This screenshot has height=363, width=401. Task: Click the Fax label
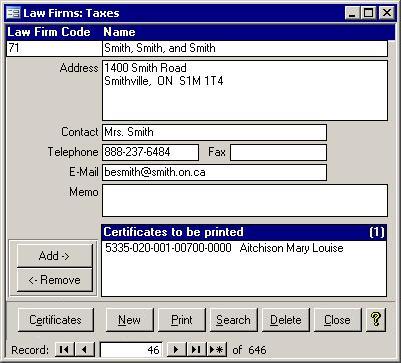pos(217,152)
